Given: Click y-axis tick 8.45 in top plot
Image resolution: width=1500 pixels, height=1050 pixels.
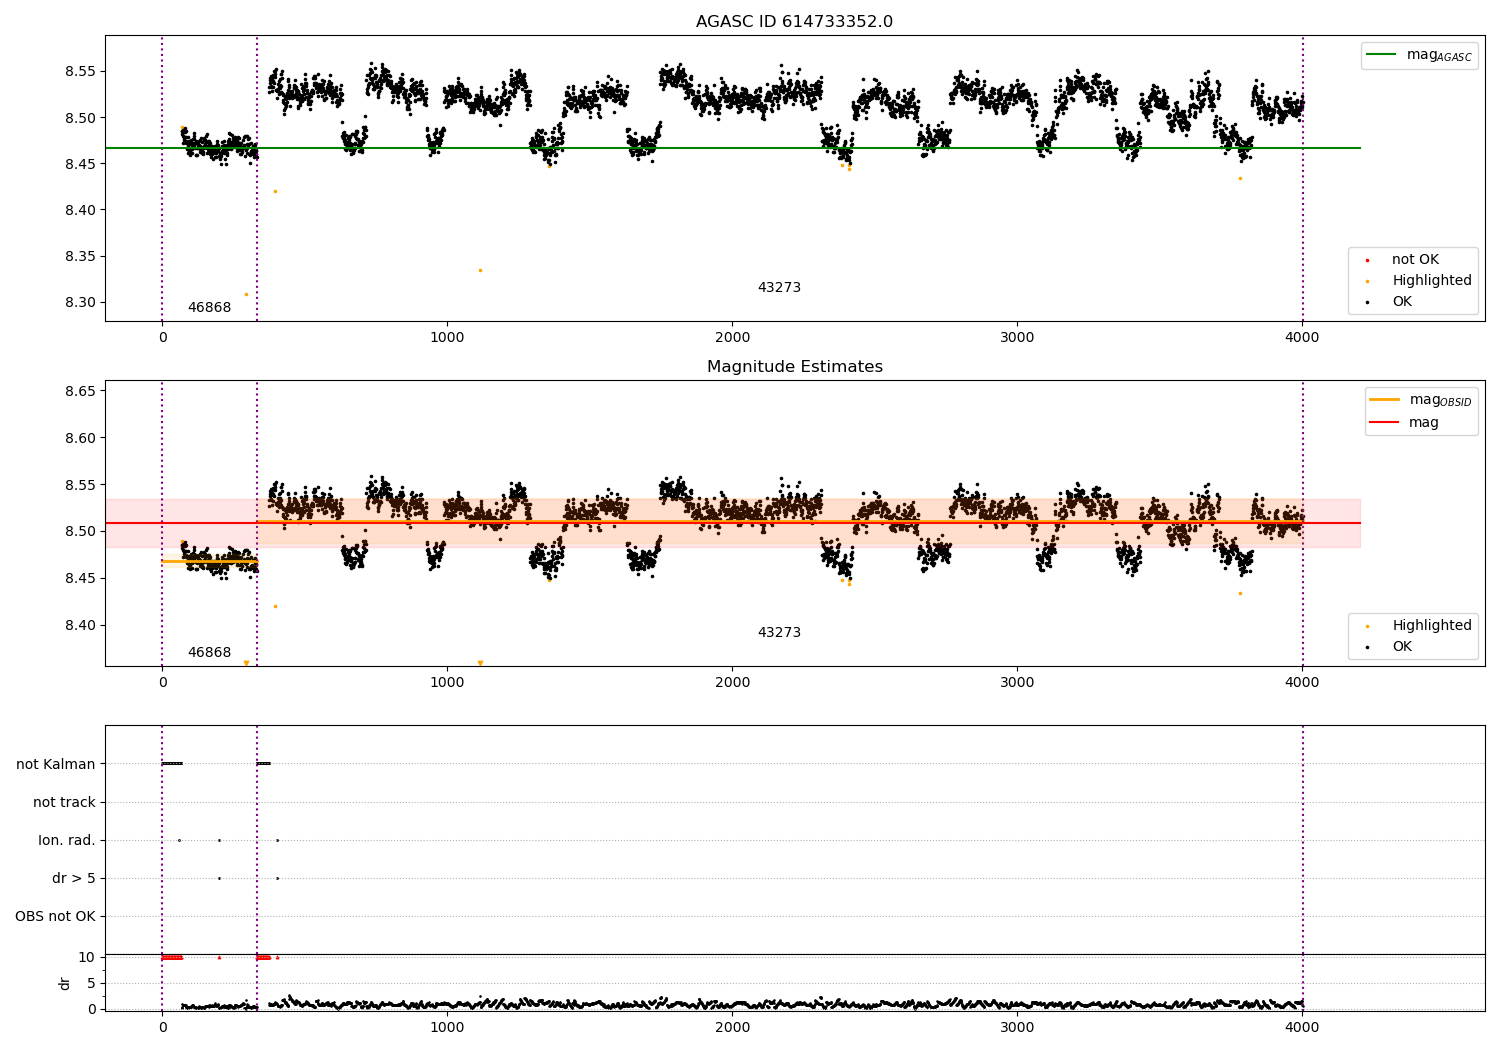Looking at the screenshot, I should (80, 165).
